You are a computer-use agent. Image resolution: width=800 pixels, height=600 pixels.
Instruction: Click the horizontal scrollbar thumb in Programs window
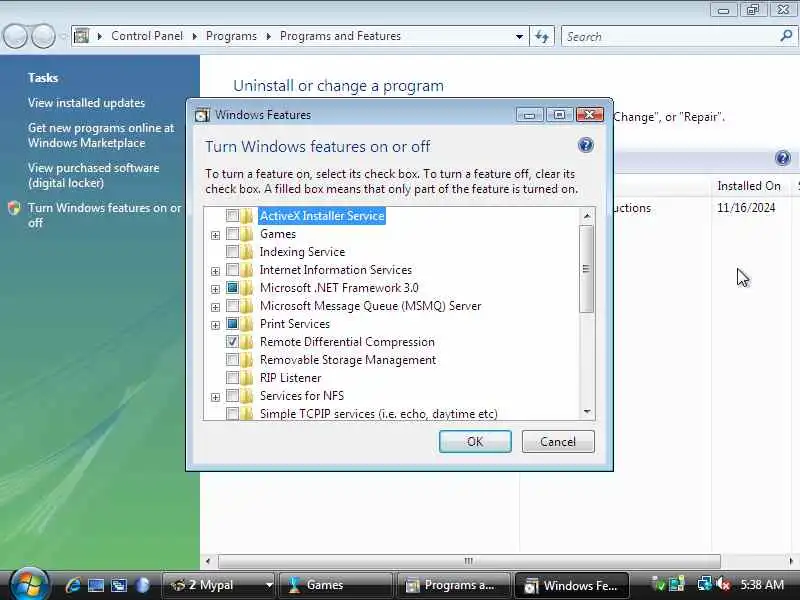(x=469, y=561)
